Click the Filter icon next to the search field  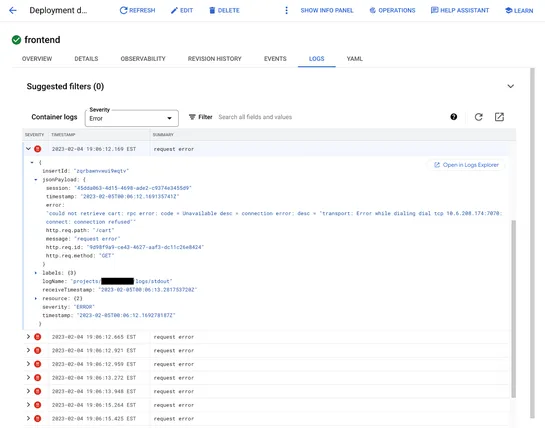coord(192,117)
